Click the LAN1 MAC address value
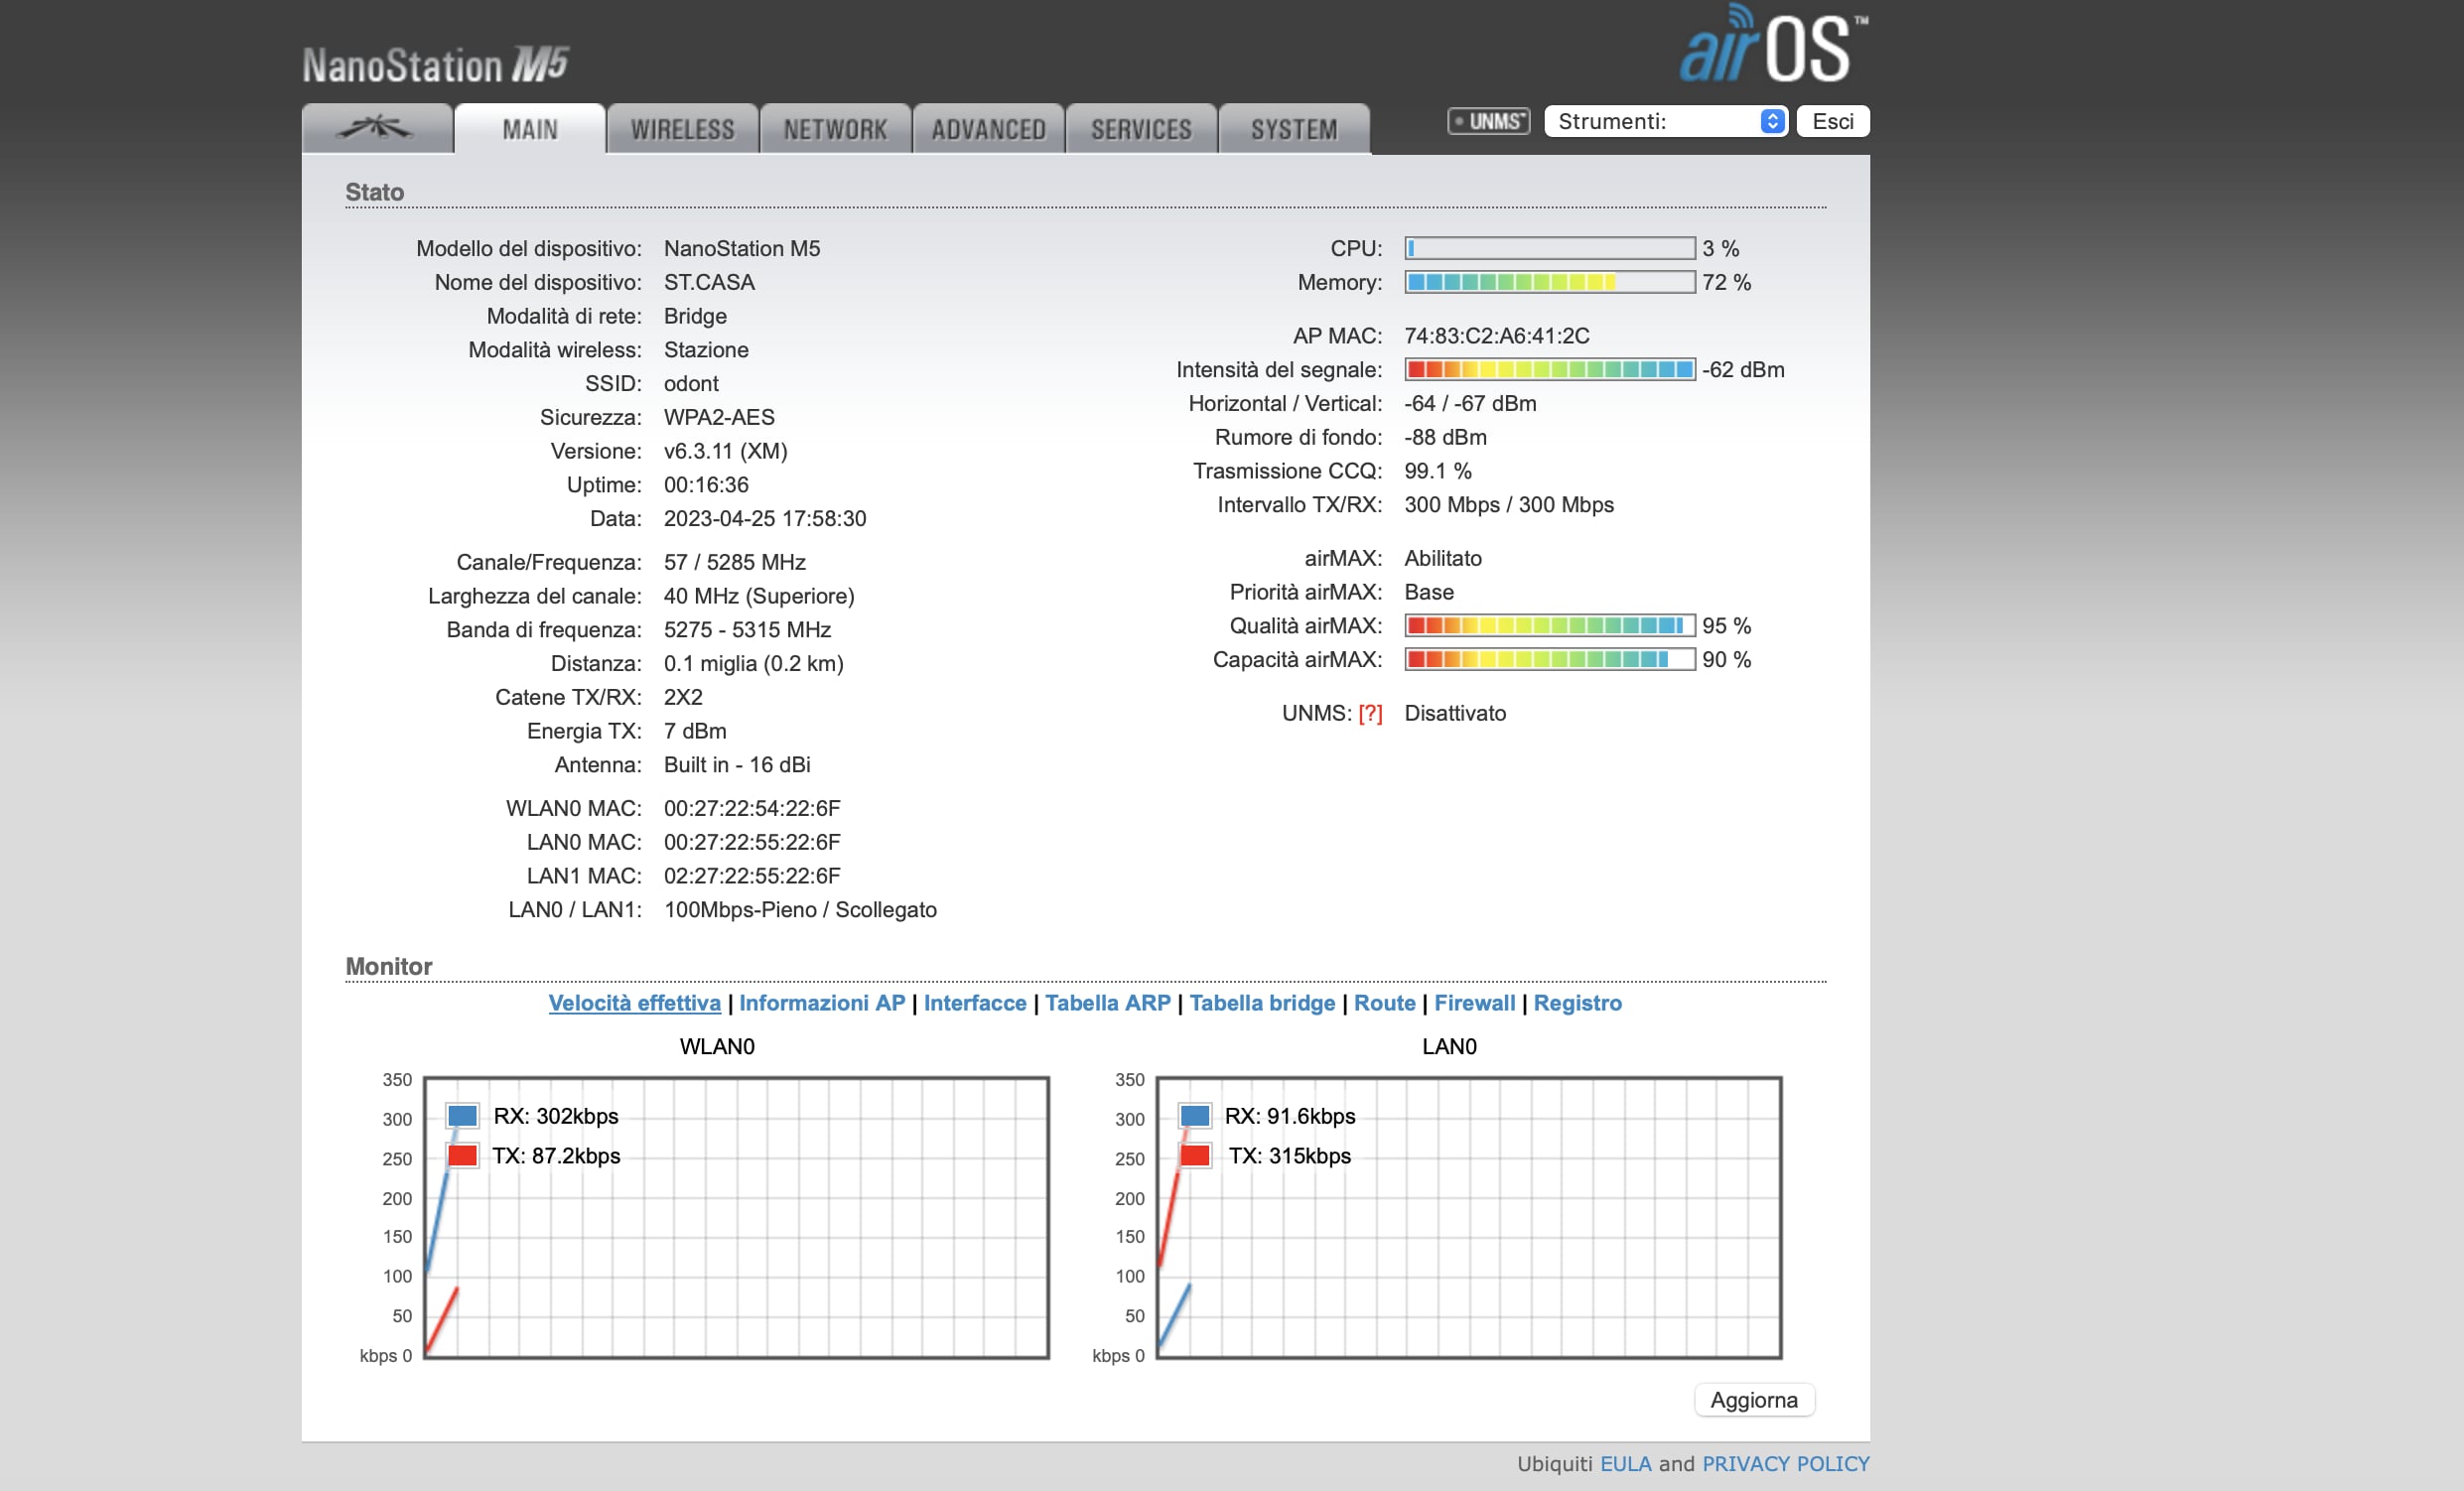Viewport: 2464px width, 1491px height. [x=752, y=875]
